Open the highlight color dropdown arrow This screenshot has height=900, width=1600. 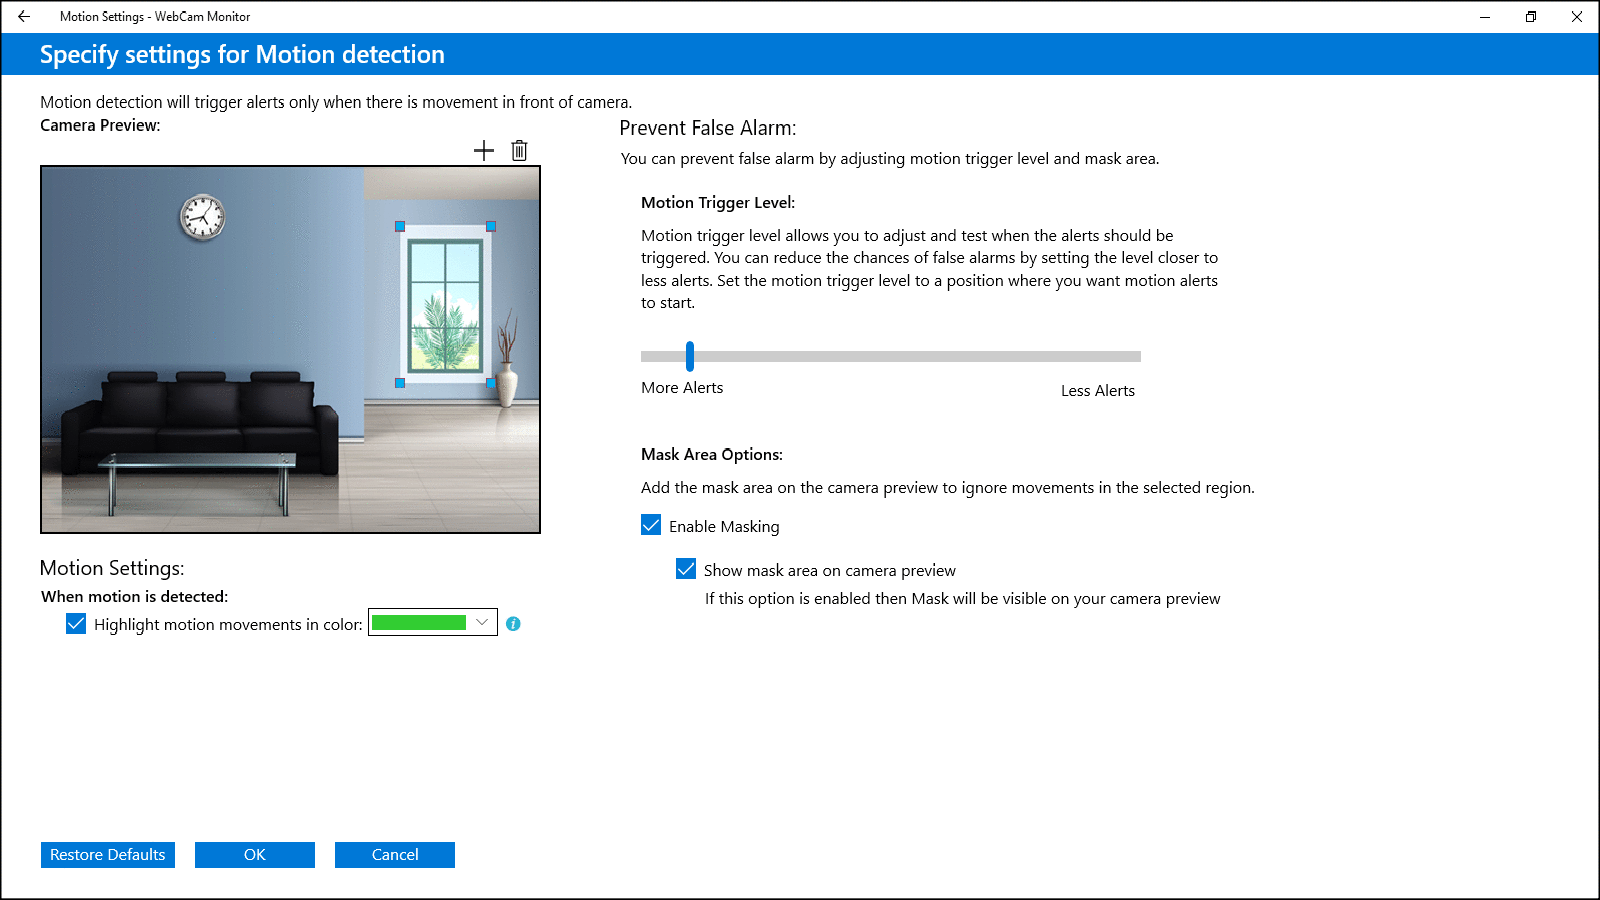482,622
